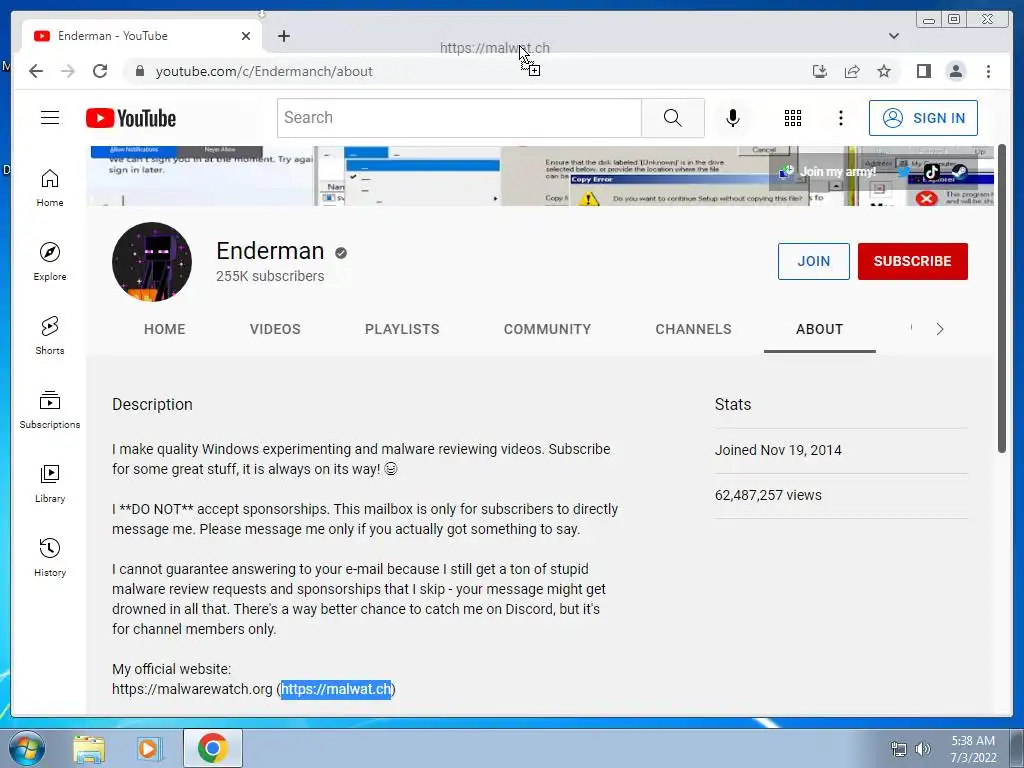This screenshot has width=1024, height=768.
Task: Click the 255K subscribers text
Action: coord(270,276)
